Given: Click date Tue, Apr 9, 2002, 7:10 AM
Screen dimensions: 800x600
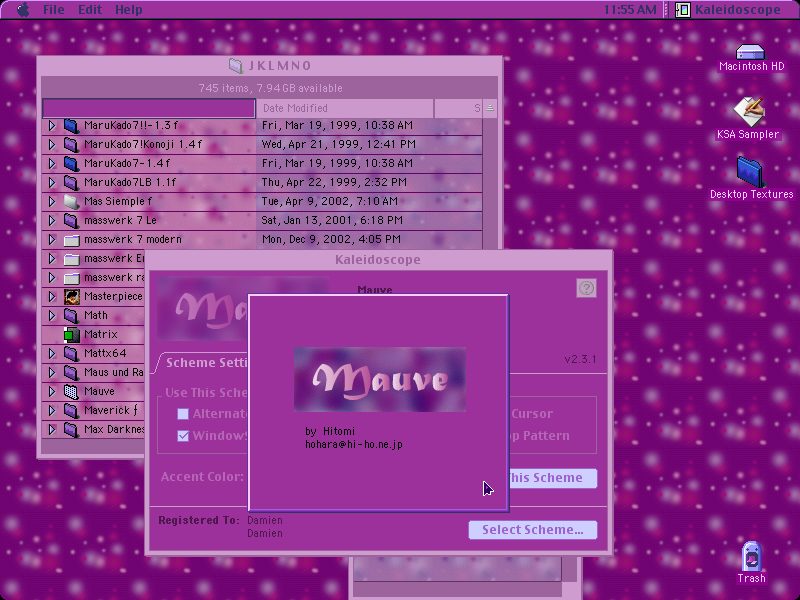Looking at the screenshot, I should tap(330, 202).
